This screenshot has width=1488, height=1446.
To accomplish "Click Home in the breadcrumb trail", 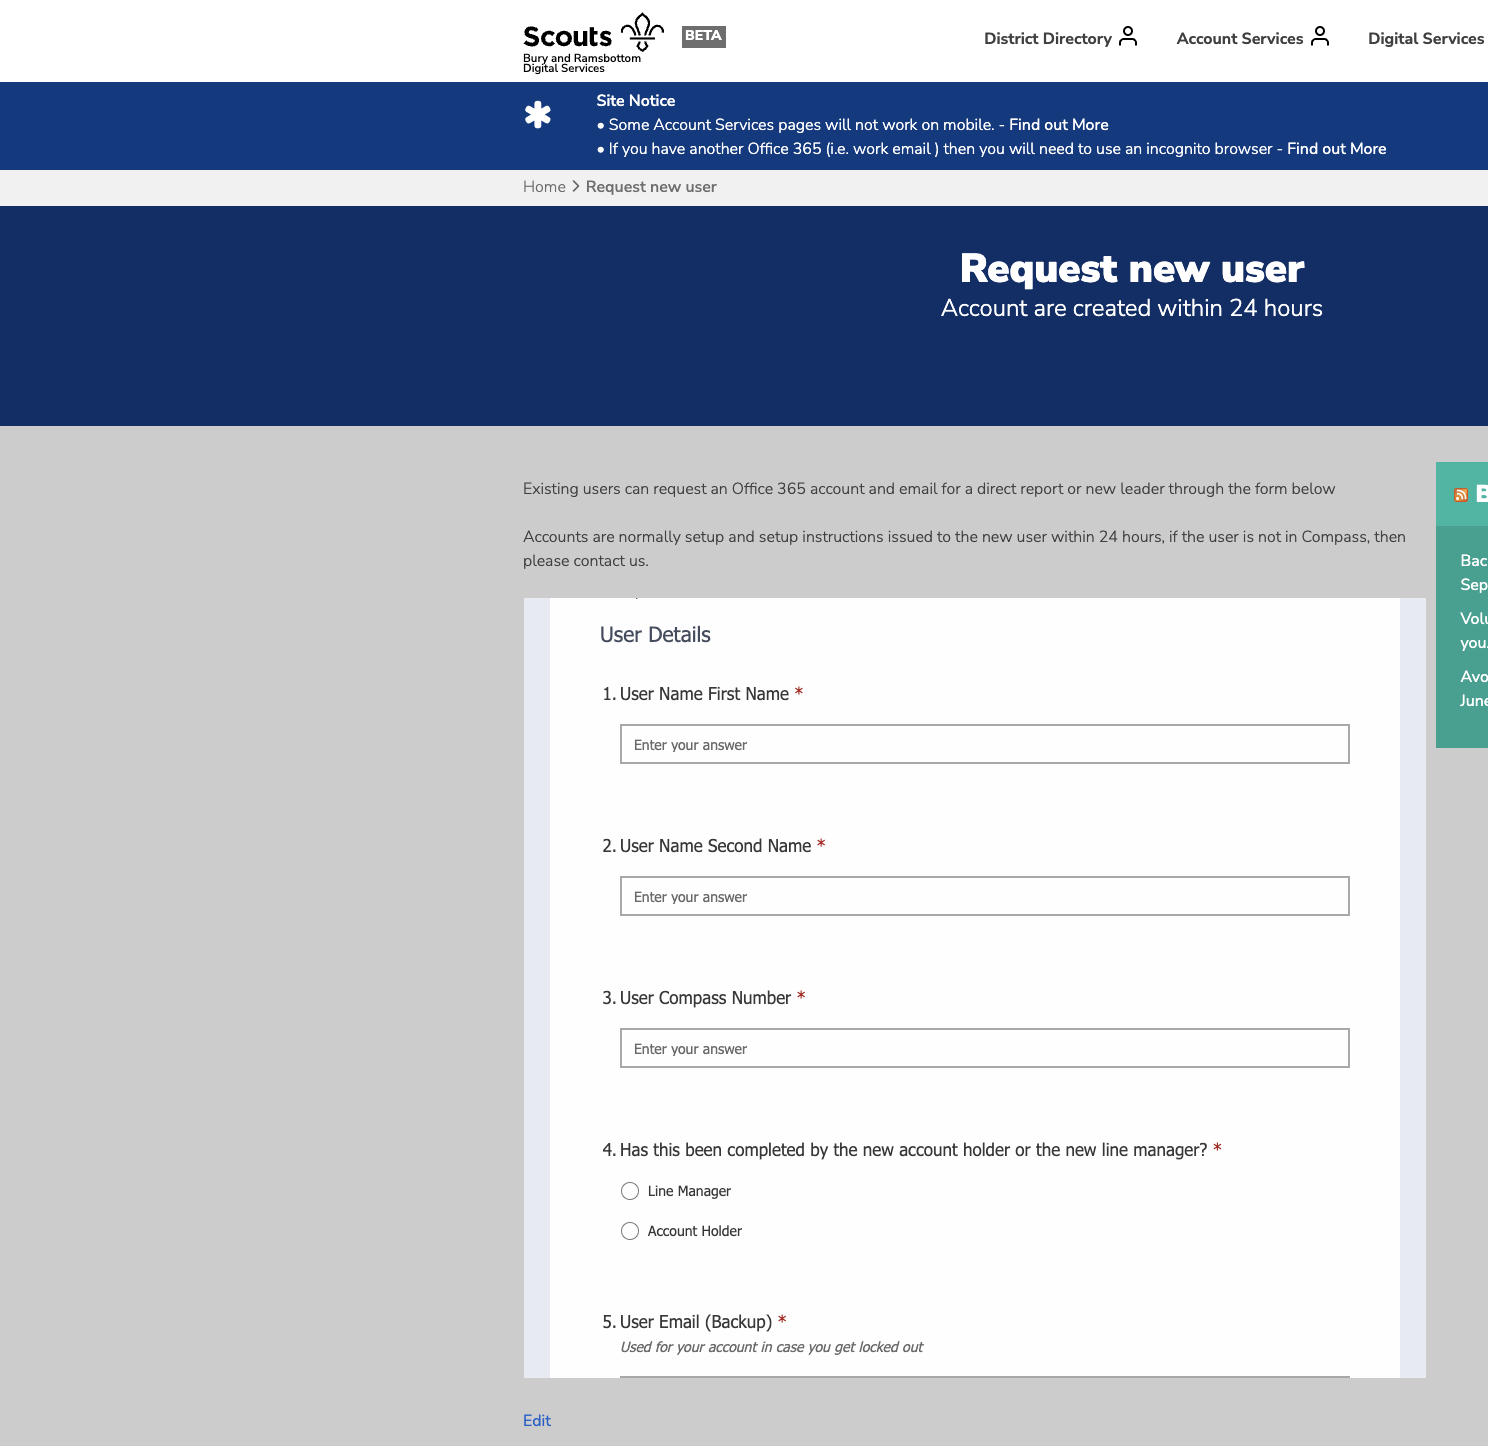I will click(x=544, y=186).
